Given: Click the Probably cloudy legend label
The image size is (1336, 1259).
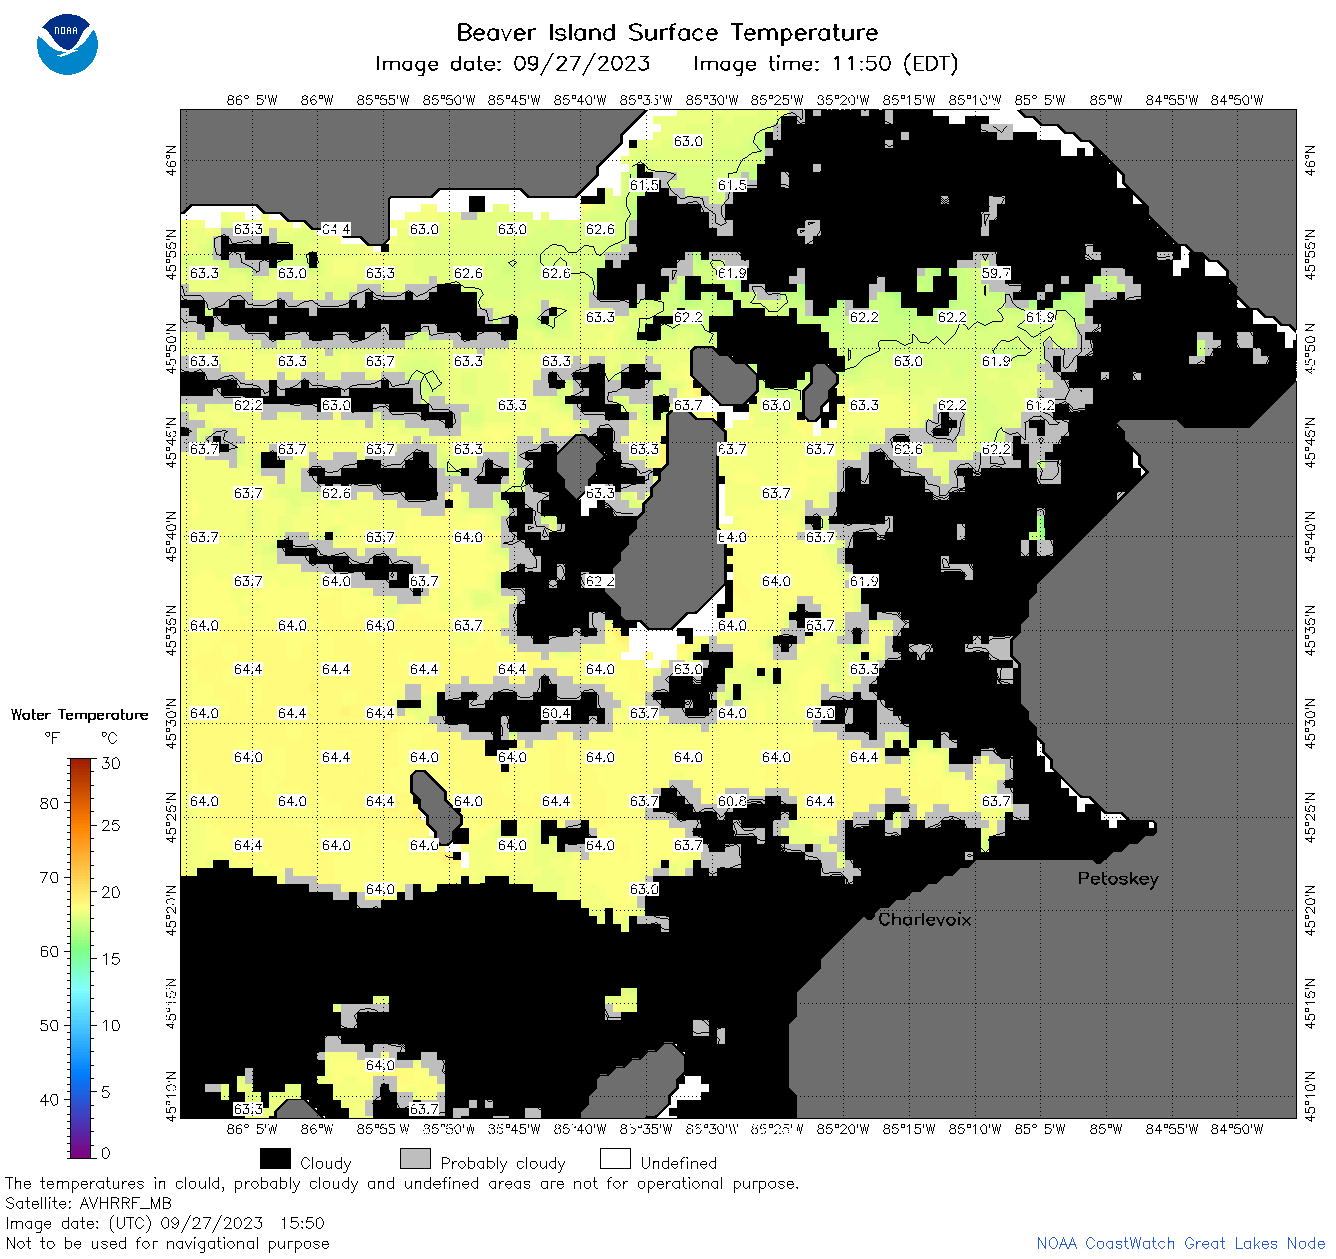Looking at the screenshot, I should [x=503, y=1163].
